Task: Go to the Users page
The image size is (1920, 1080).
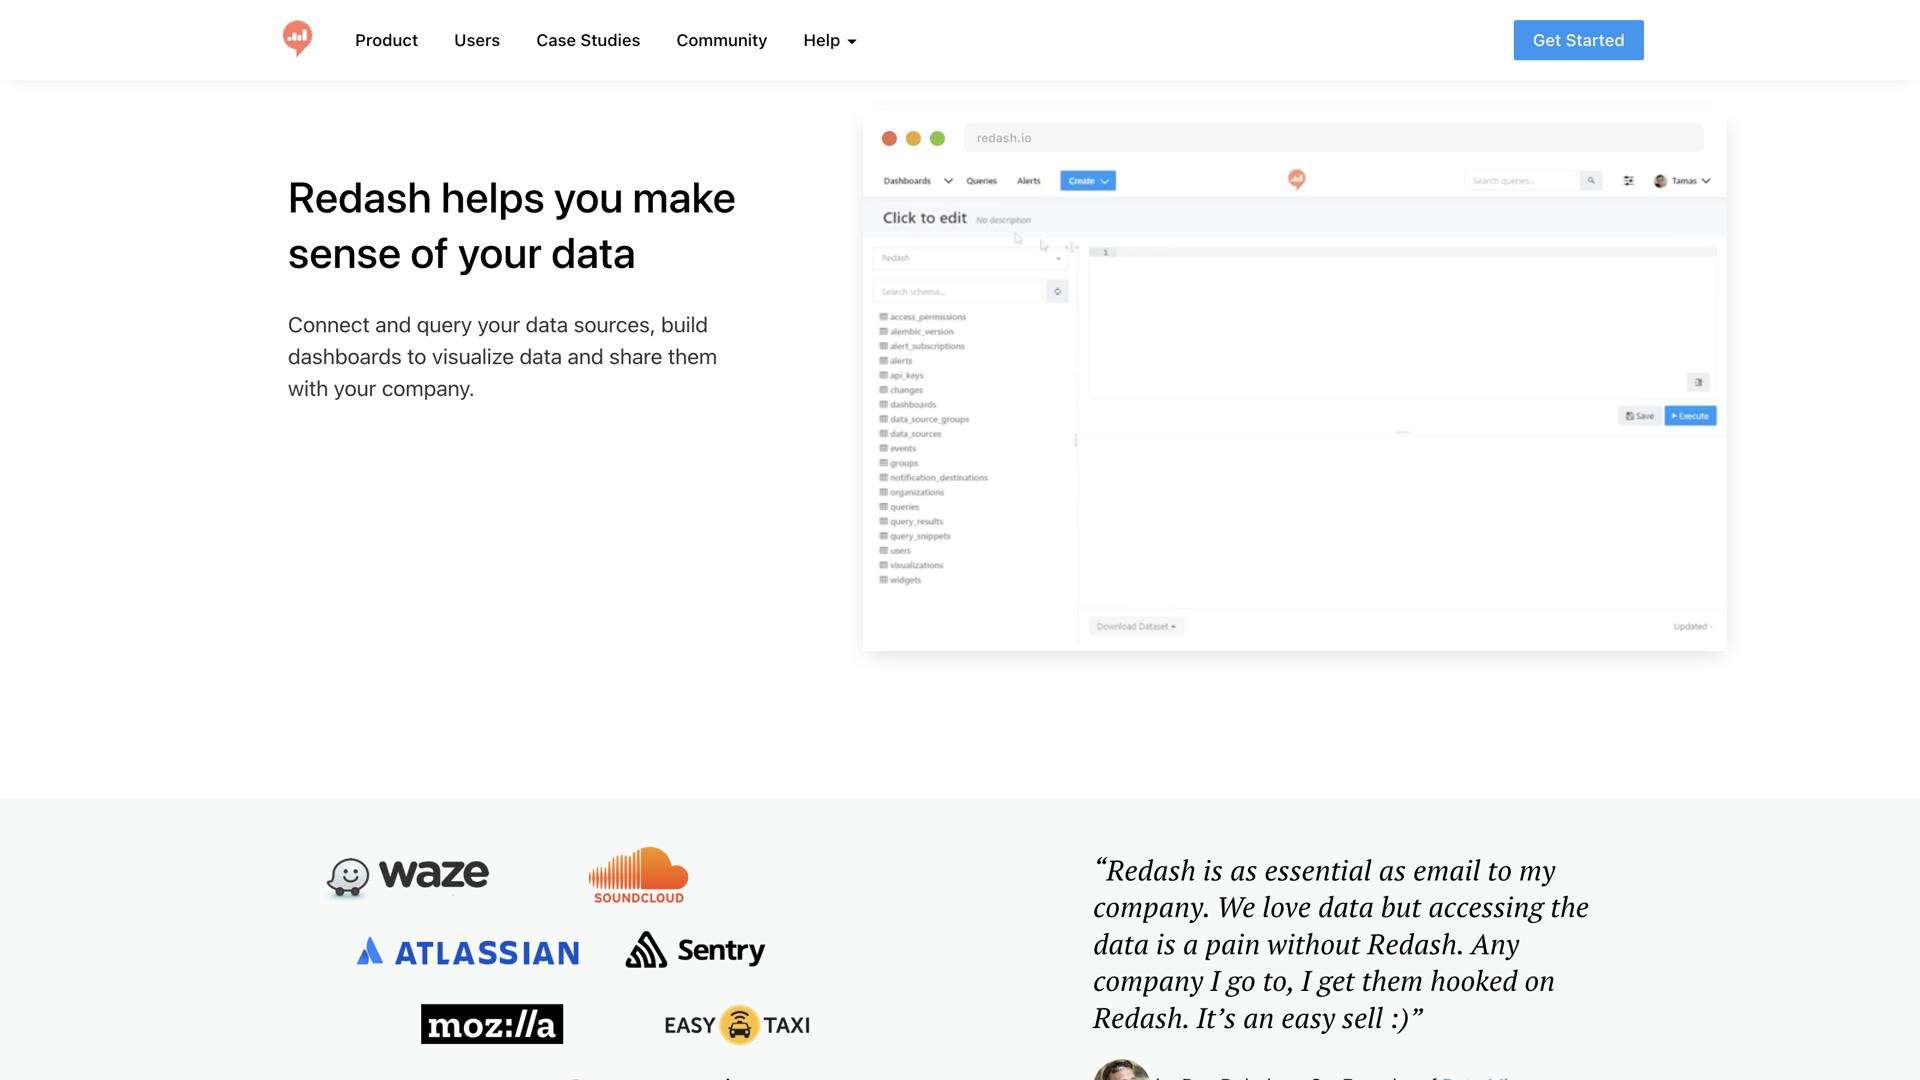Action: tap(476, 40)
